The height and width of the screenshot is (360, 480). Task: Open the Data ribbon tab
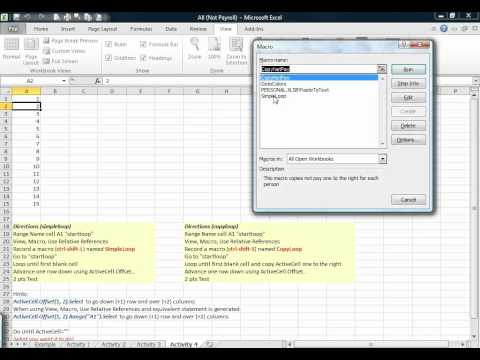tap(171, 29)
